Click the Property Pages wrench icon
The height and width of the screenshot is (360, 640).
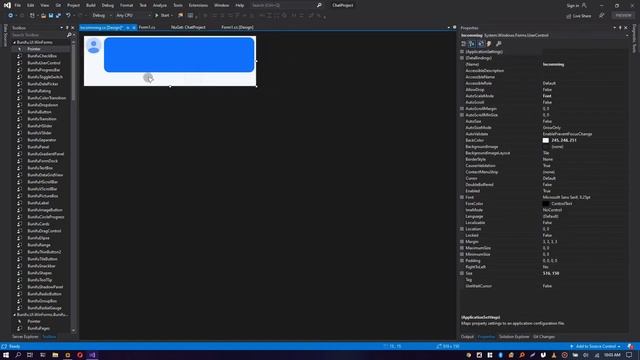[498, 44]
